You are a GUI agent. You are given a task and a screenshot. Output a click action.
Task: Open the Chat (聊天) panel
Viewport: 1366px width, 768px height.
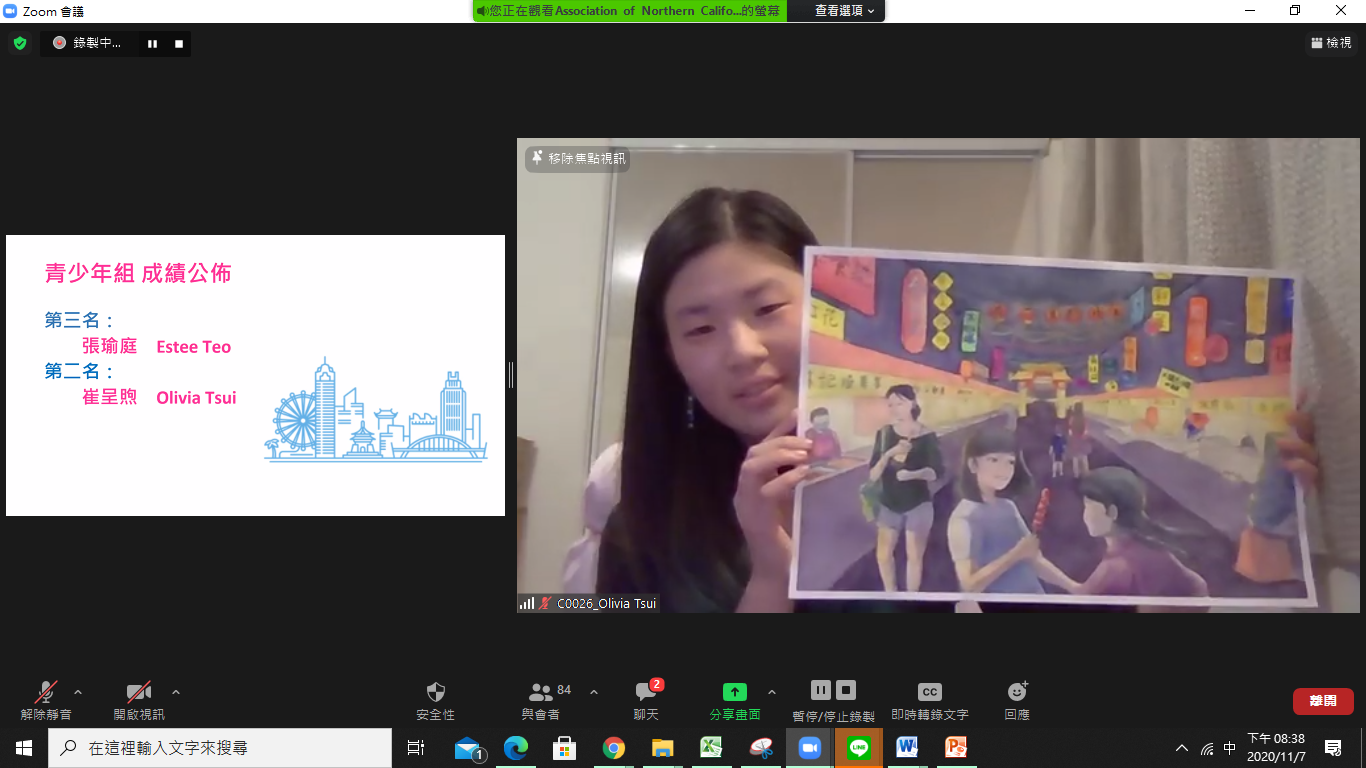646,692
